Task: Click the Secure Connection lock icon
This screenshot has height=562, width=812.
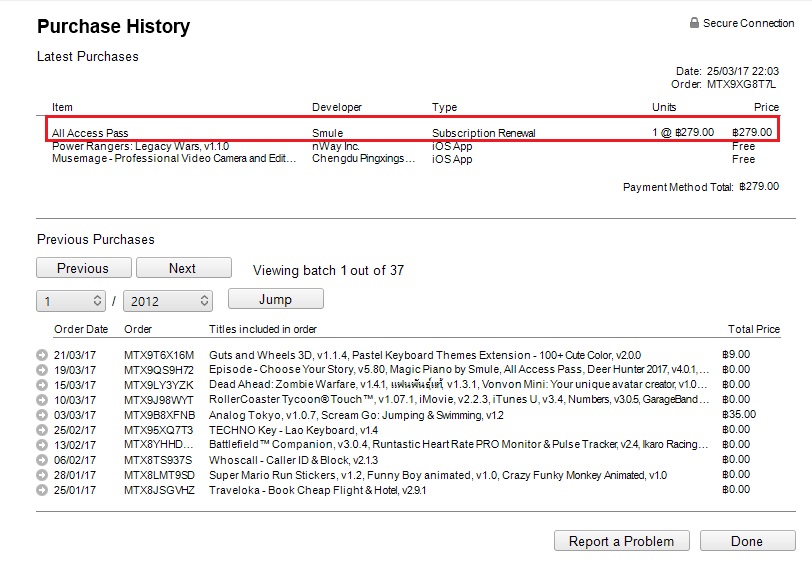Action: (694, 23)
